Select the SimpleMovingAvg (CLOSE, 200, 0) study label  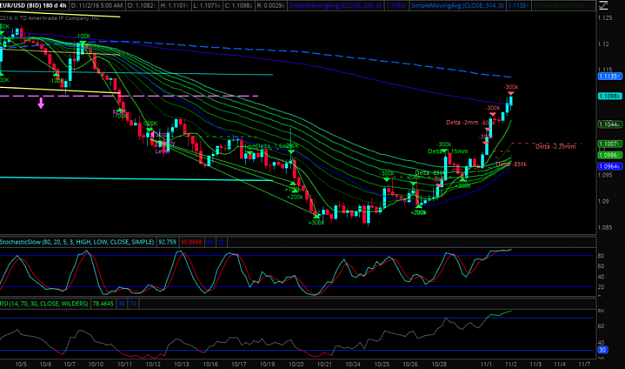[x=335, y=6]
